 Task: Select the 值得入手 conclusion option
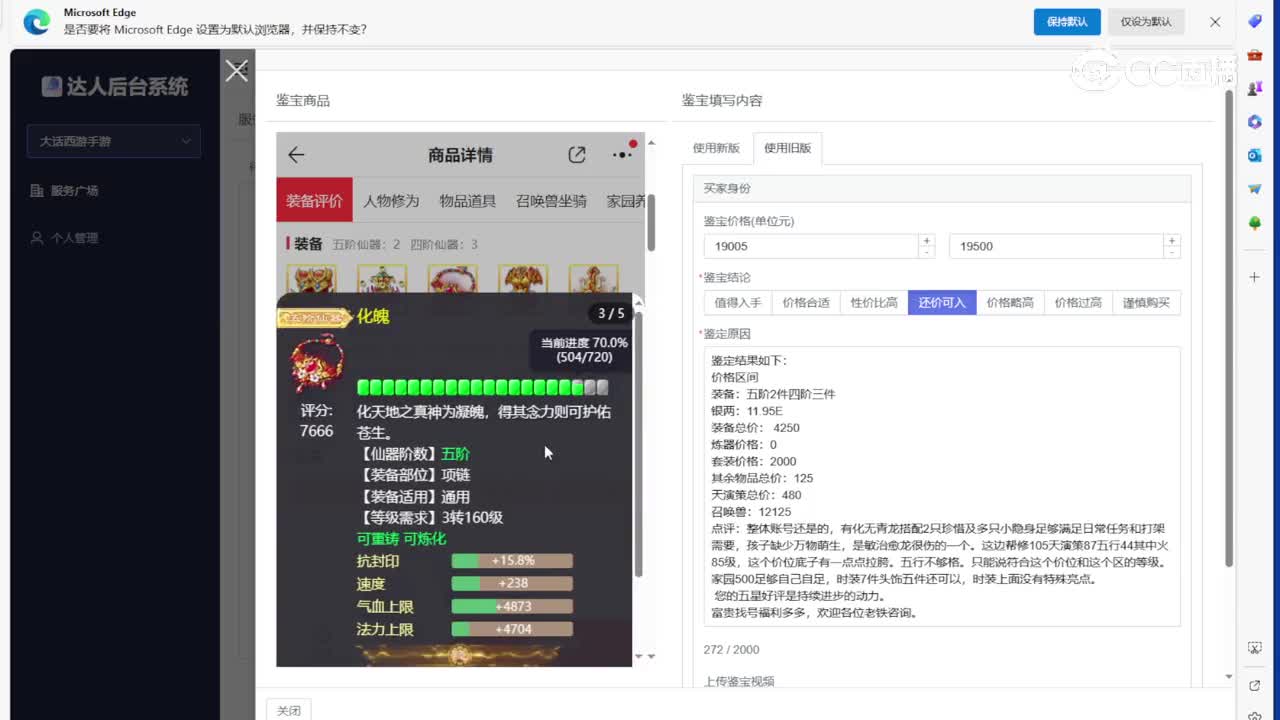(737, 302)
